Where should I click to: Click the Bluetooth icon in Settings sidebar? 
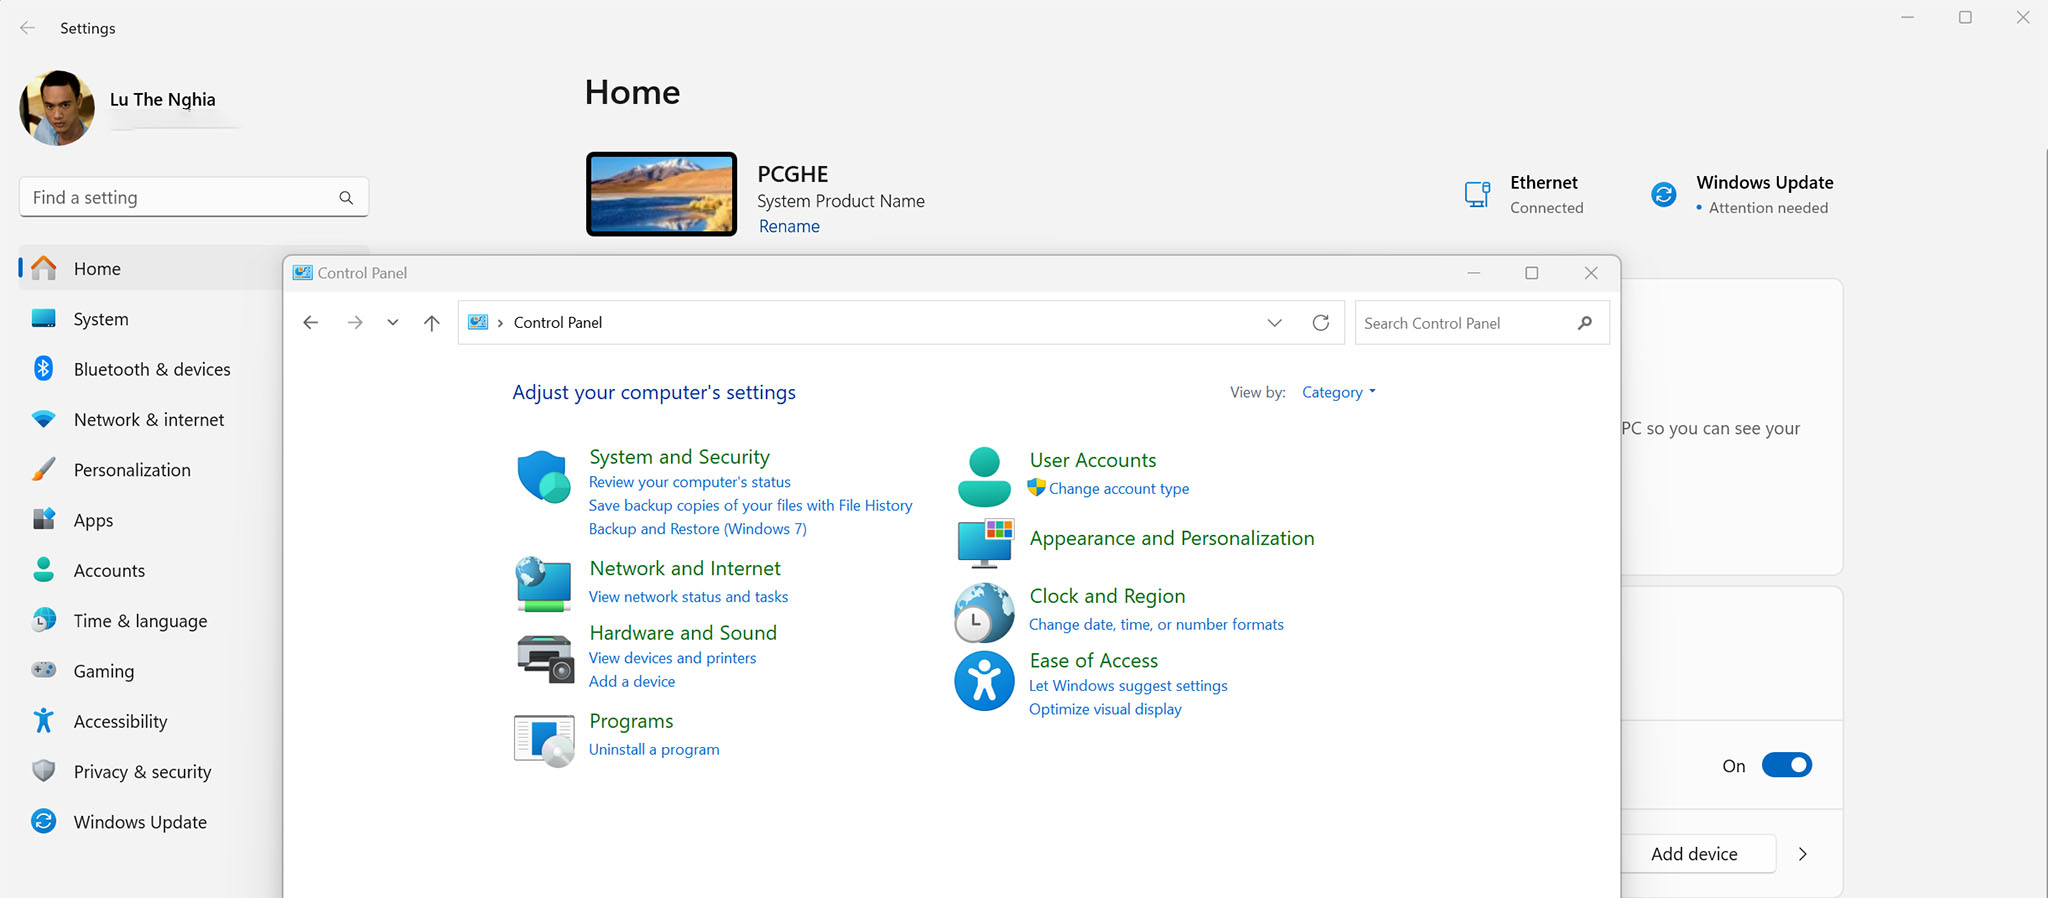coord(43,369)
